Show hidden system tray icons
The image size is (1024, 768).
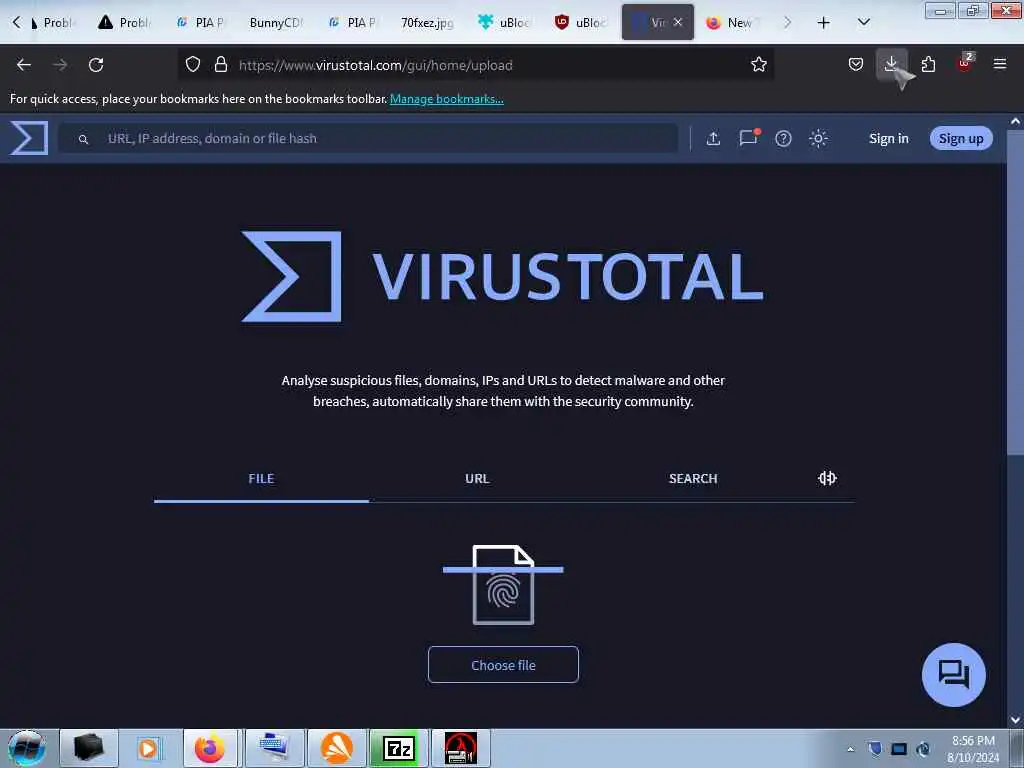tap(850, 749)
